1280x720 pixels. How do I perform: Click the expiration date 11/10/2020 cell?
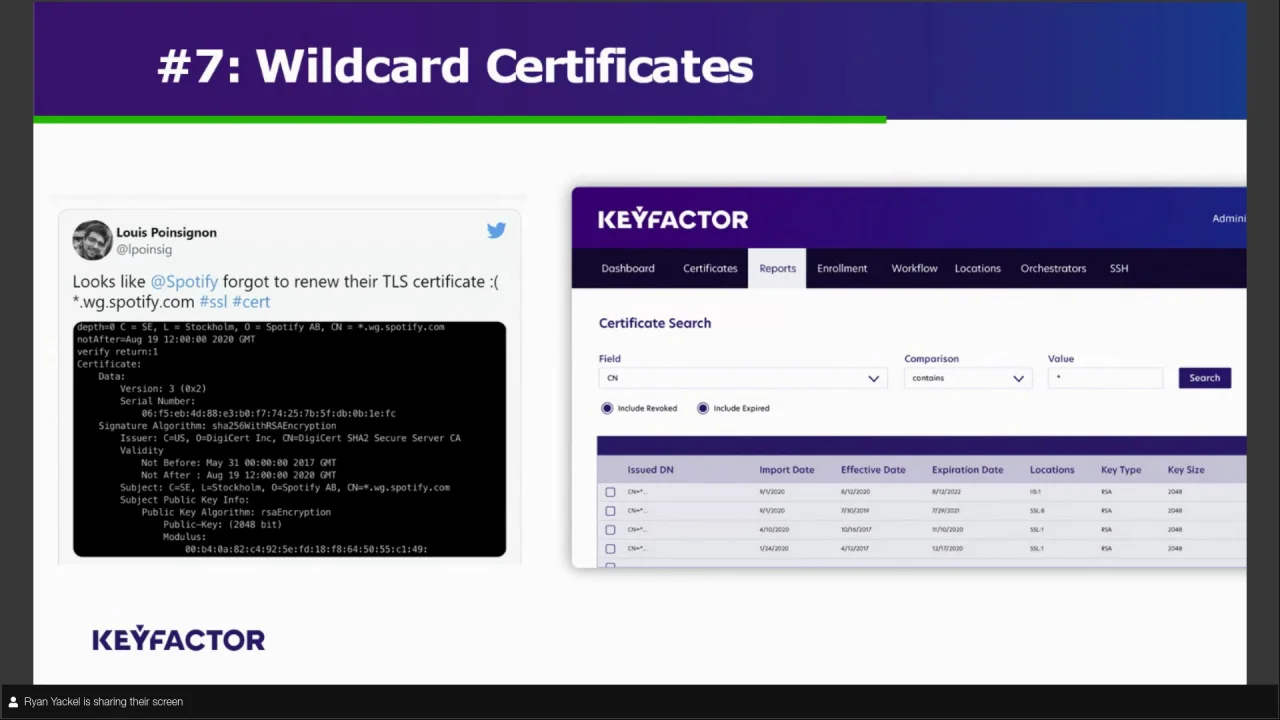tap(947, 530)
